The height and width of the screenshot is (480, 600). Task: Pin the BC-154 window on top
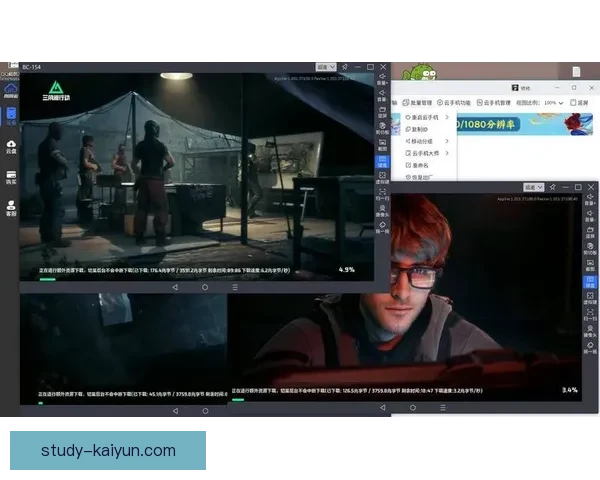[x=344, y=67]
